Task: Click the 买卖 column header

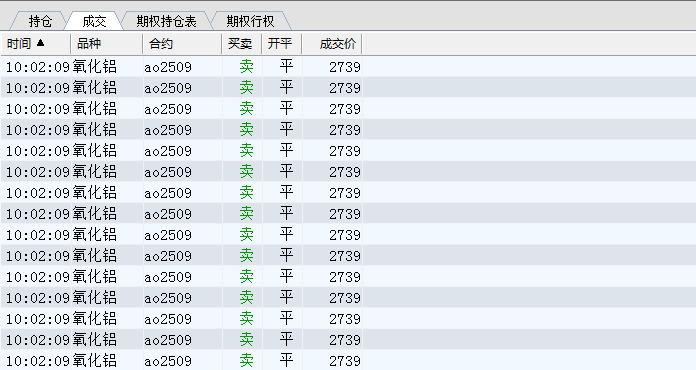Action: click(241, 44)
